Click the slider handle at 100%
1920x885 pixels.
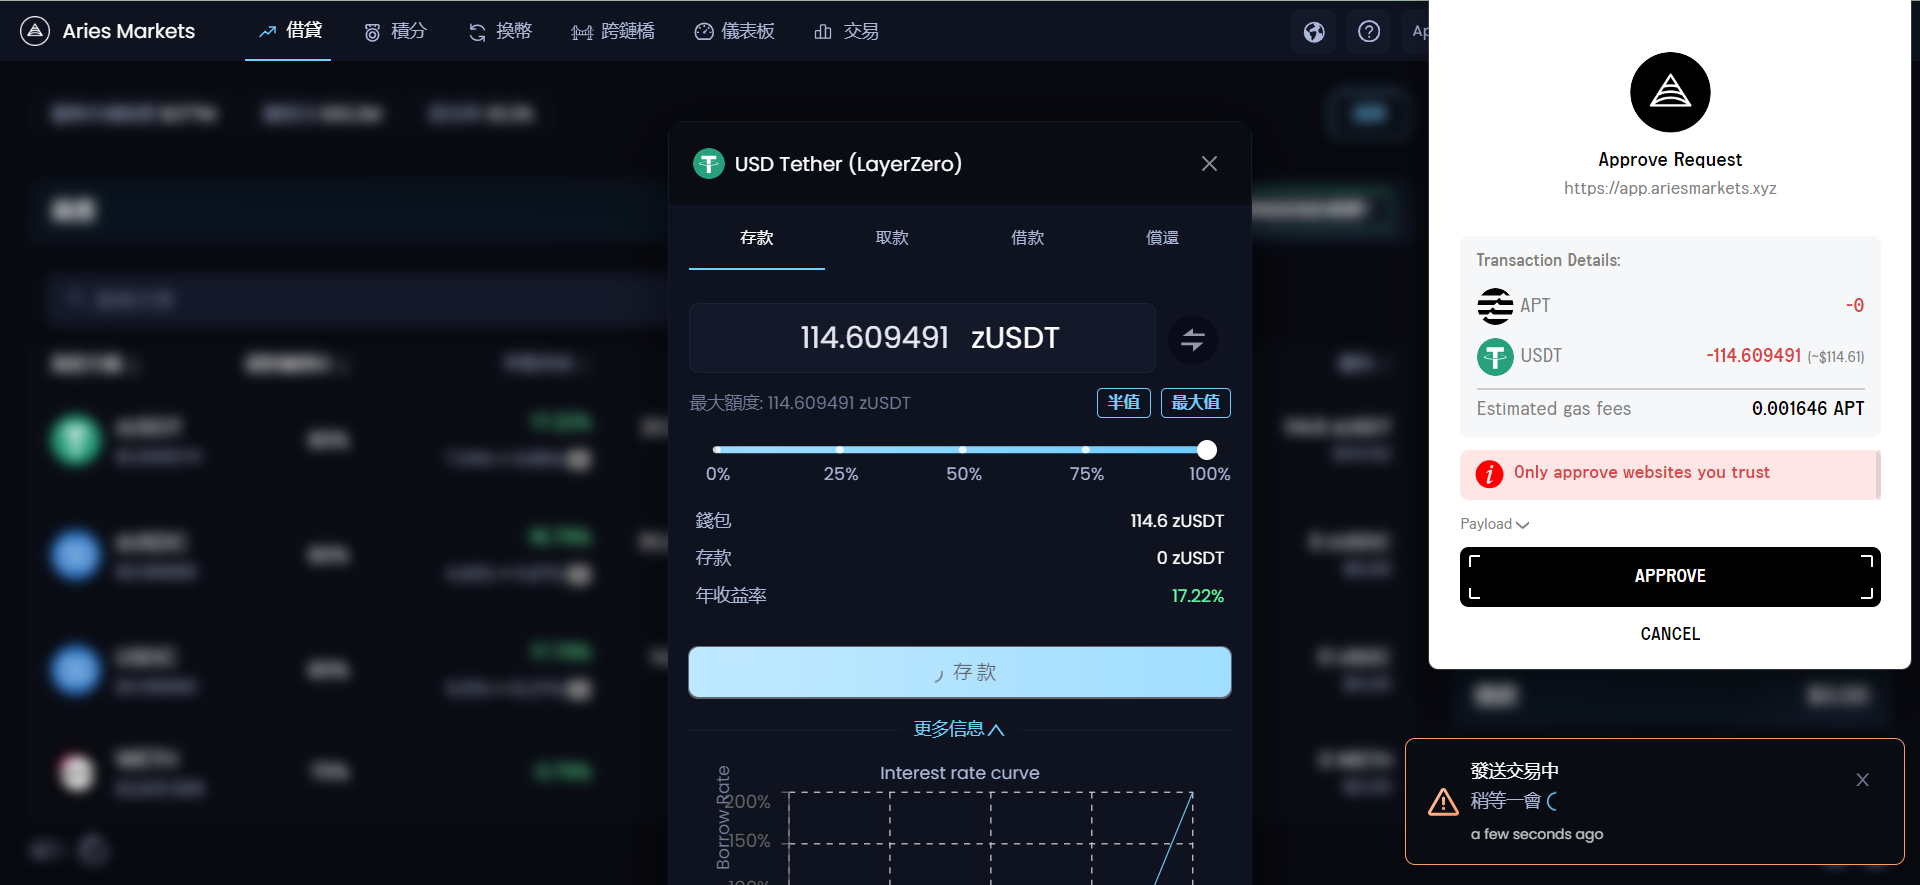[1207, 450]
